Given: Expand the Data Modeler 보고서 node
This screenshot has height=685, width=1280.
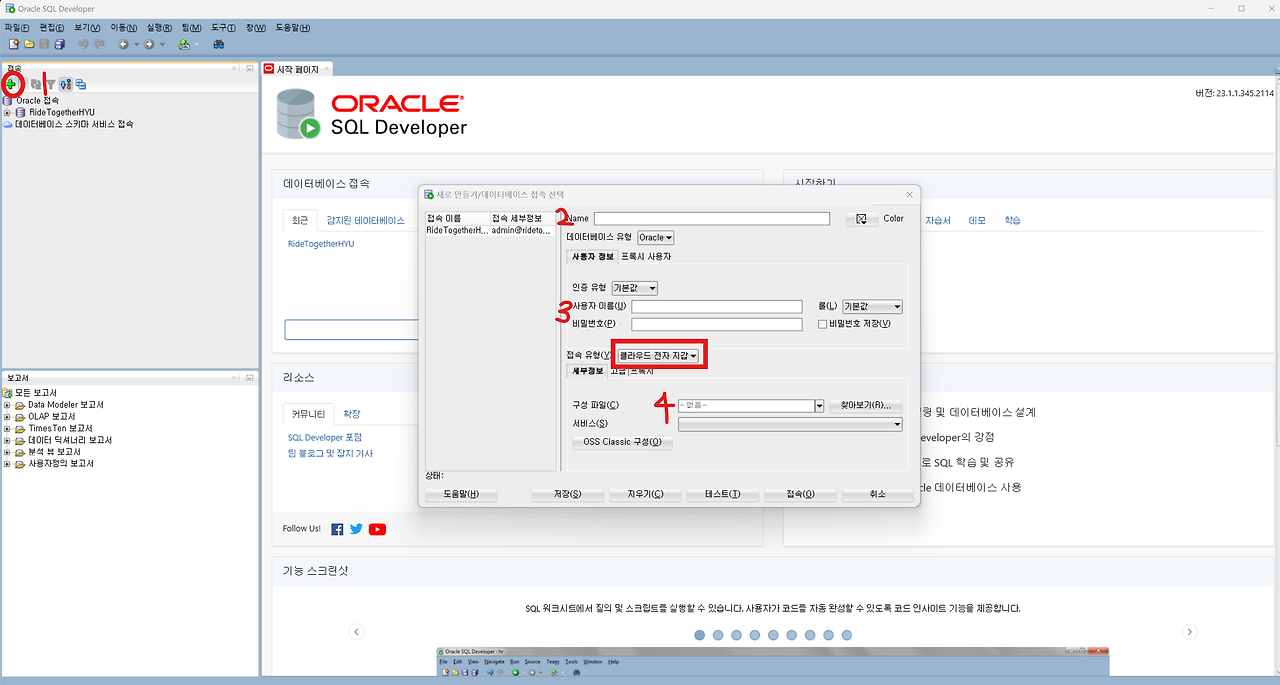Looking at the screenshot, I should tap(7, 405).
